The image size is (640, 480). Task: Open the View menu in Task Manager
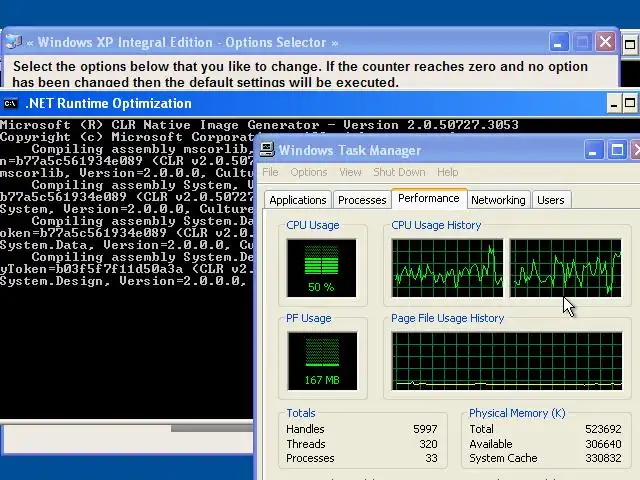click(351, 172)
